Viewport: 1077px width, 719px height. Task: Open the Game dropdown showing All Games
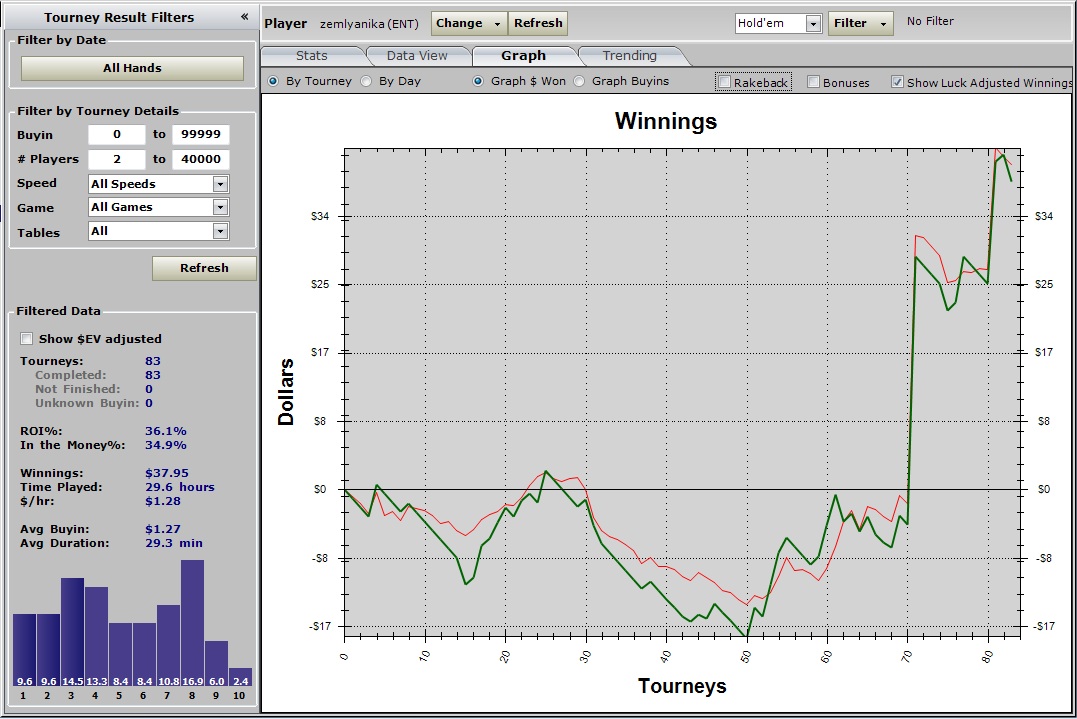coord(220,207)
